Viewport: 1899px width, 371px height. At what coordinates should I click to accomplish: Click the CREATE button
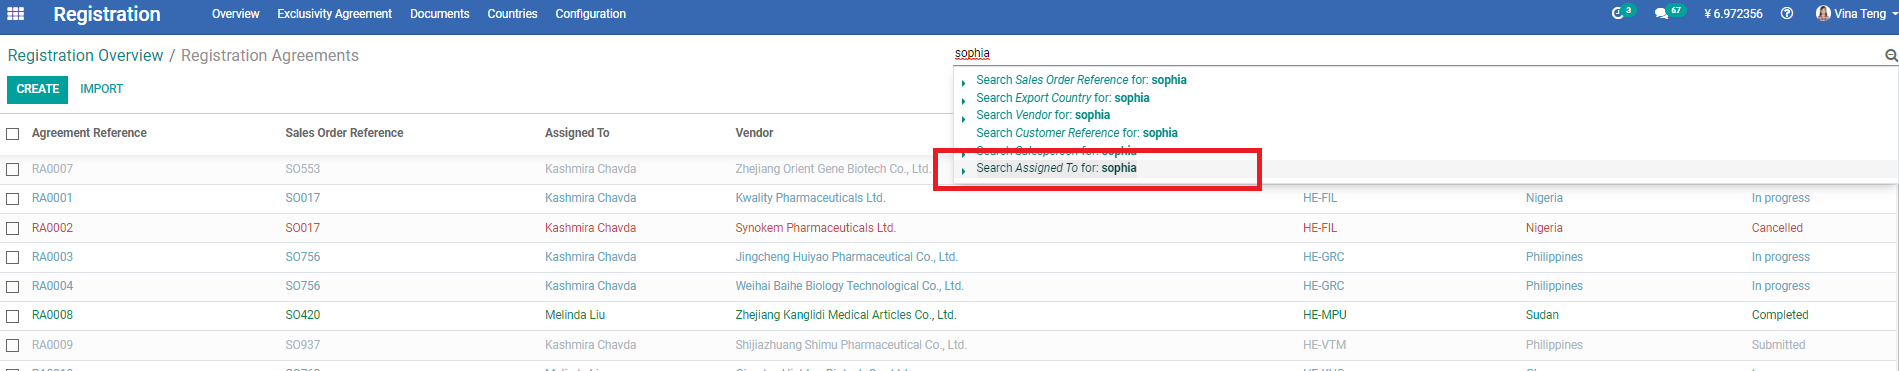point(37,89)
